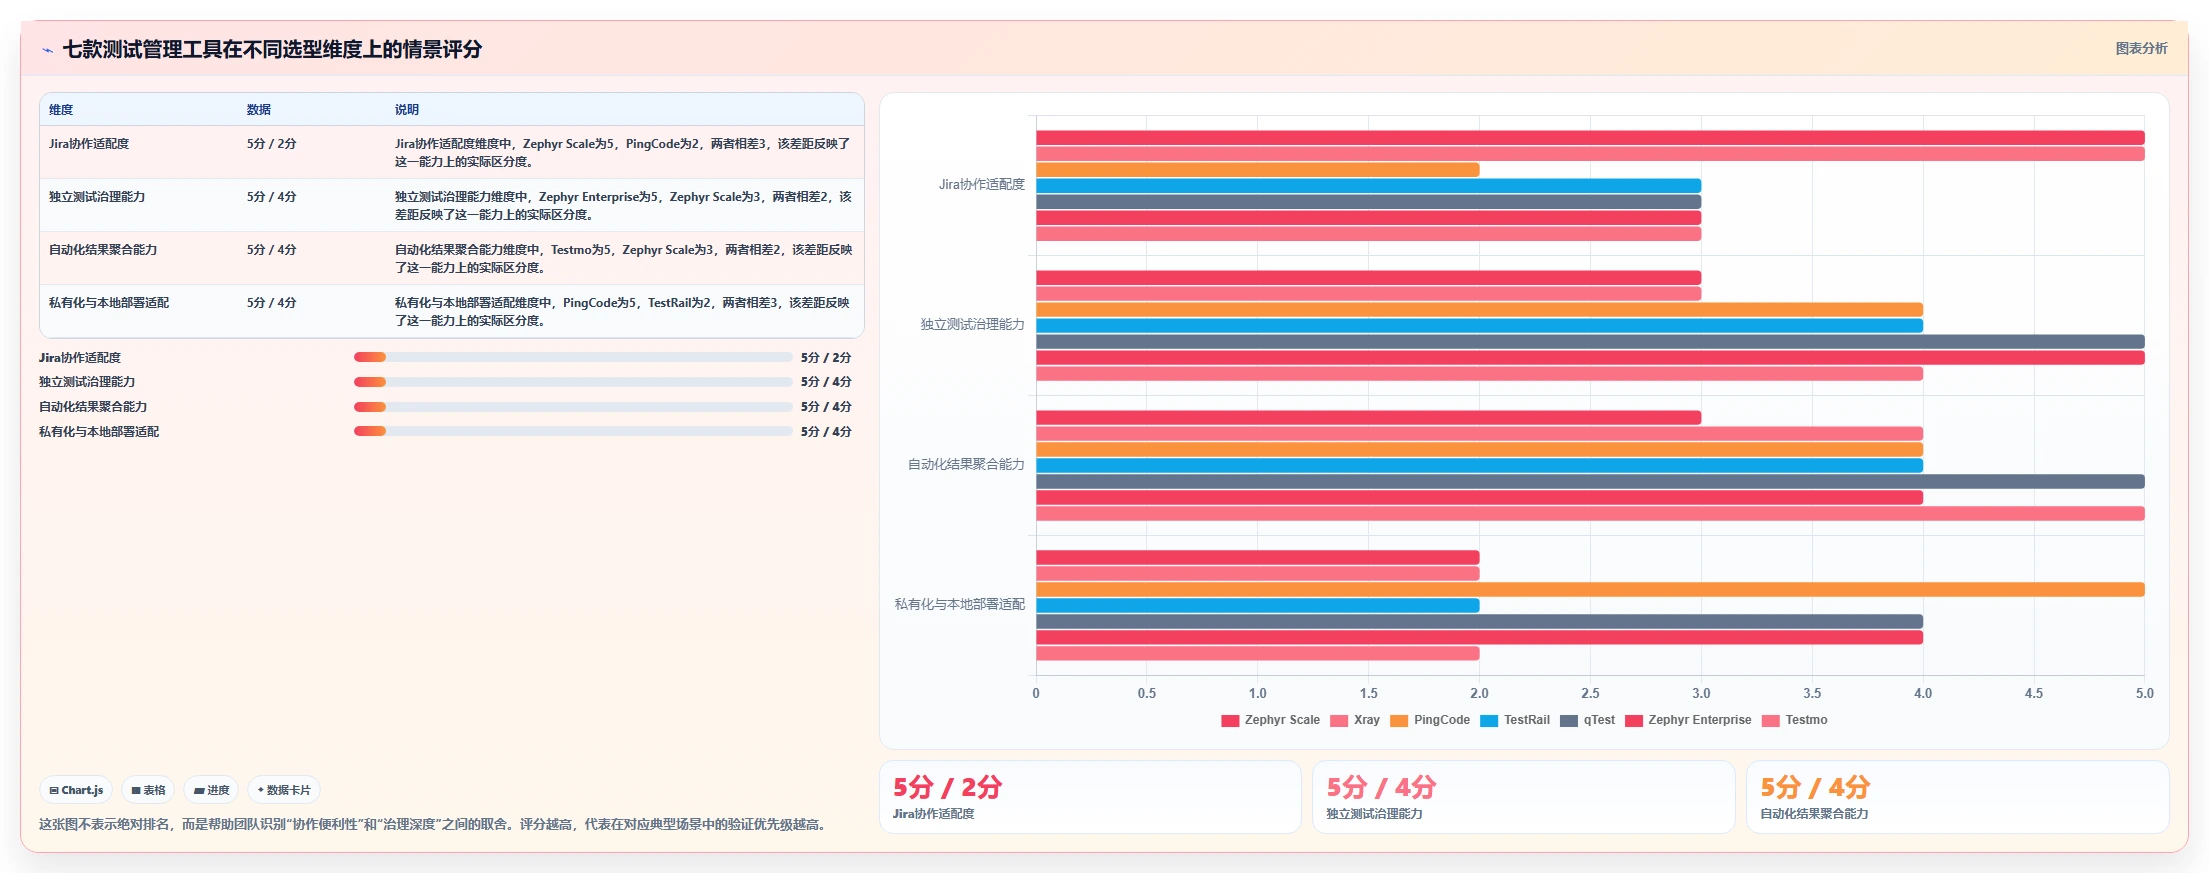
Task: Click the 5分 / 2分 value beside Jira协作适配度 progress
Action: (x=826, y=358)
